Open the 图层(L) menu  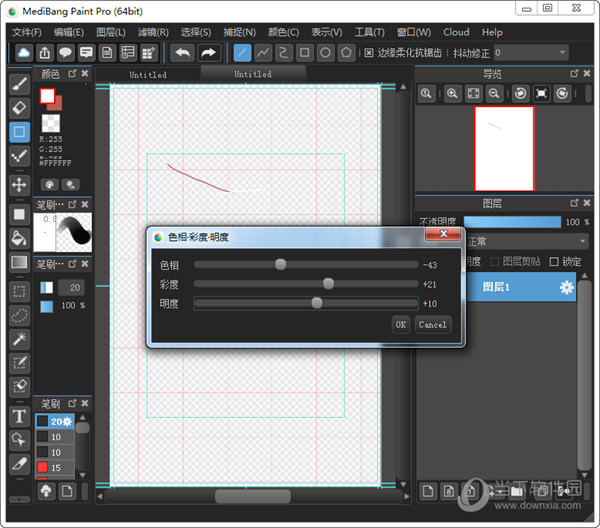point(111,33)
